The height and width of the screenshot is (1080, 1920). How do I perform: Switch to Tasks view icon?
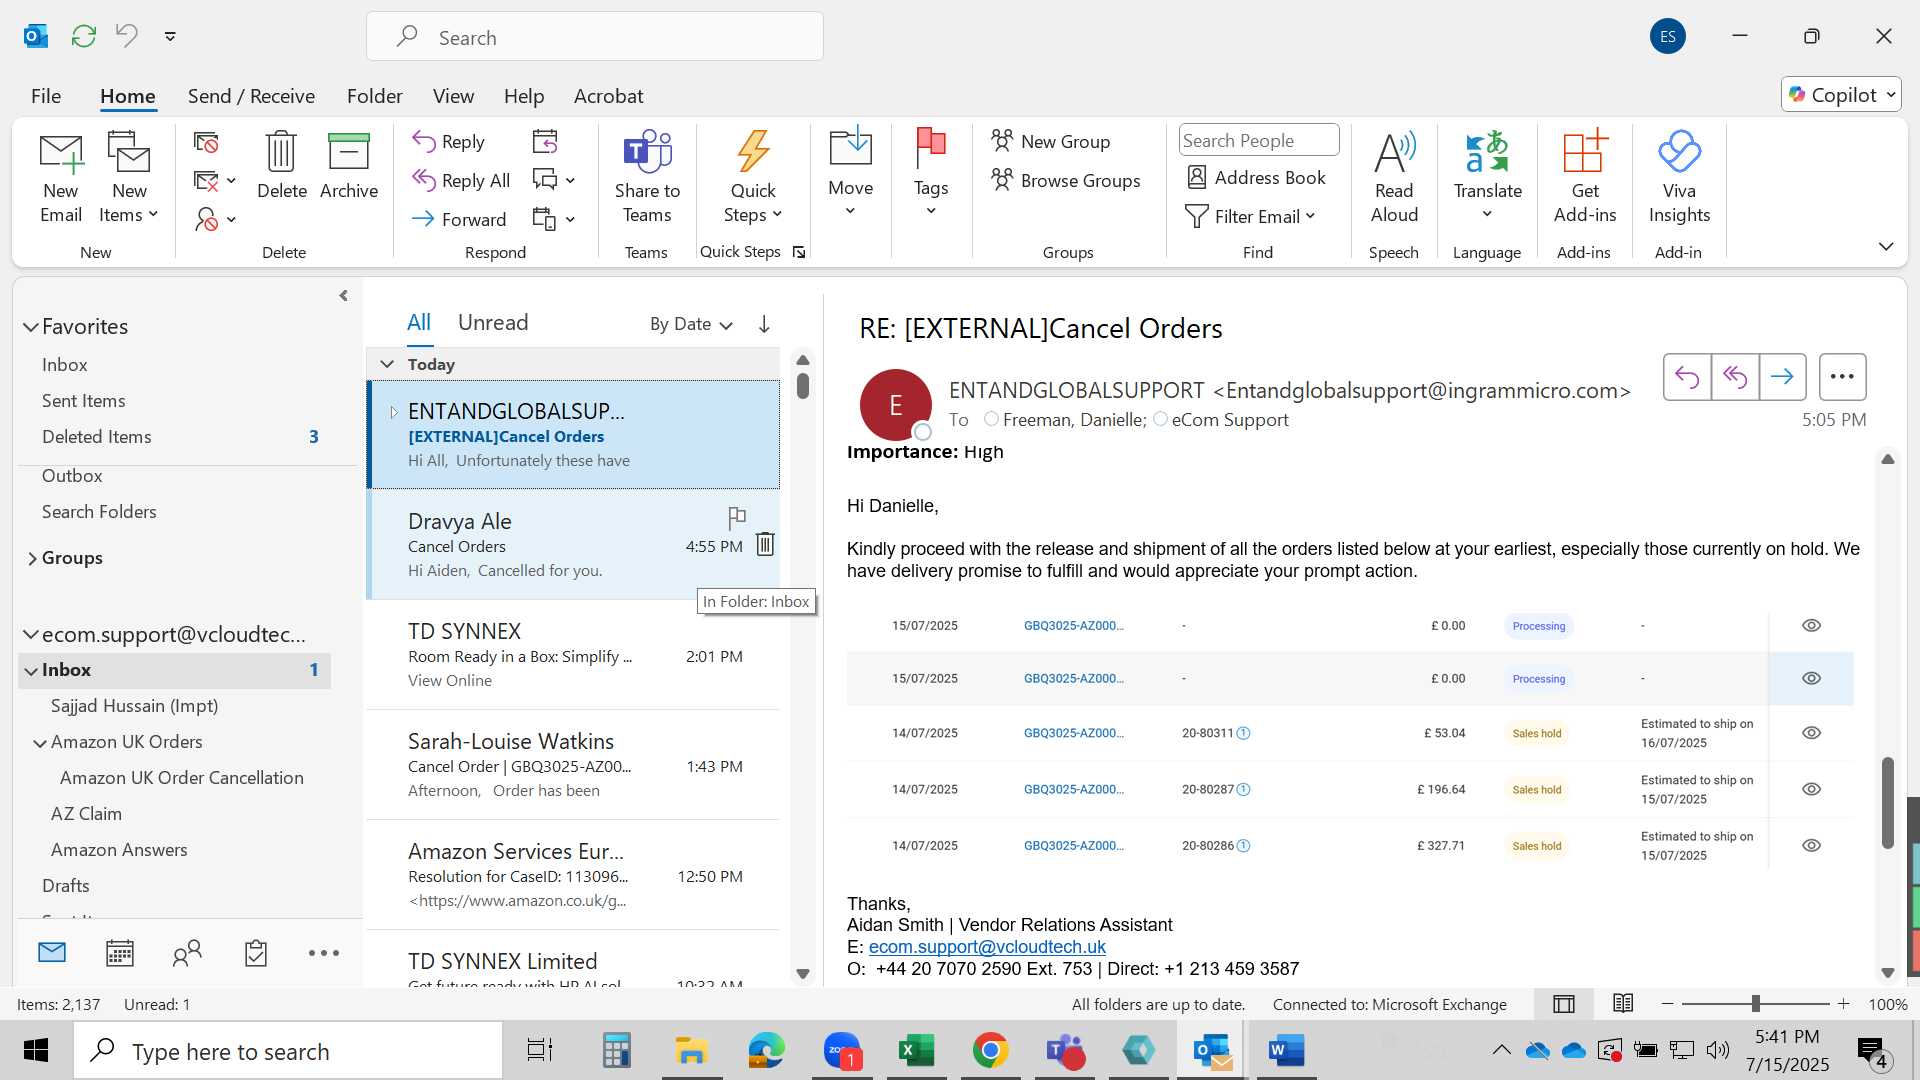tap(256, 953)
